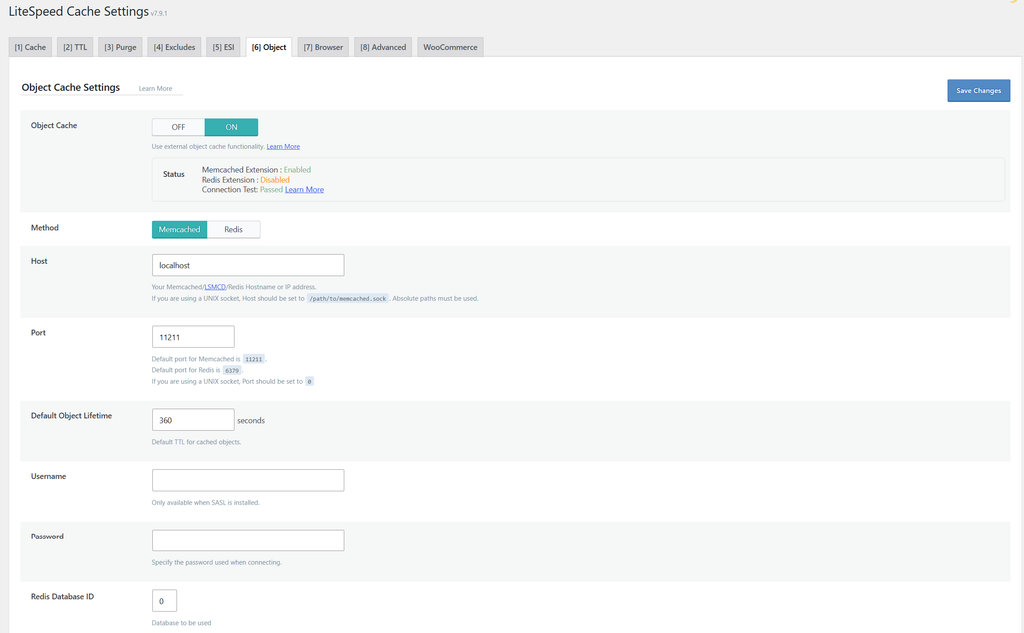This screenshot has height=633, width=1024.
Task: Open Learn More beside Object Cache Settings heading
Action: (155, 88)
